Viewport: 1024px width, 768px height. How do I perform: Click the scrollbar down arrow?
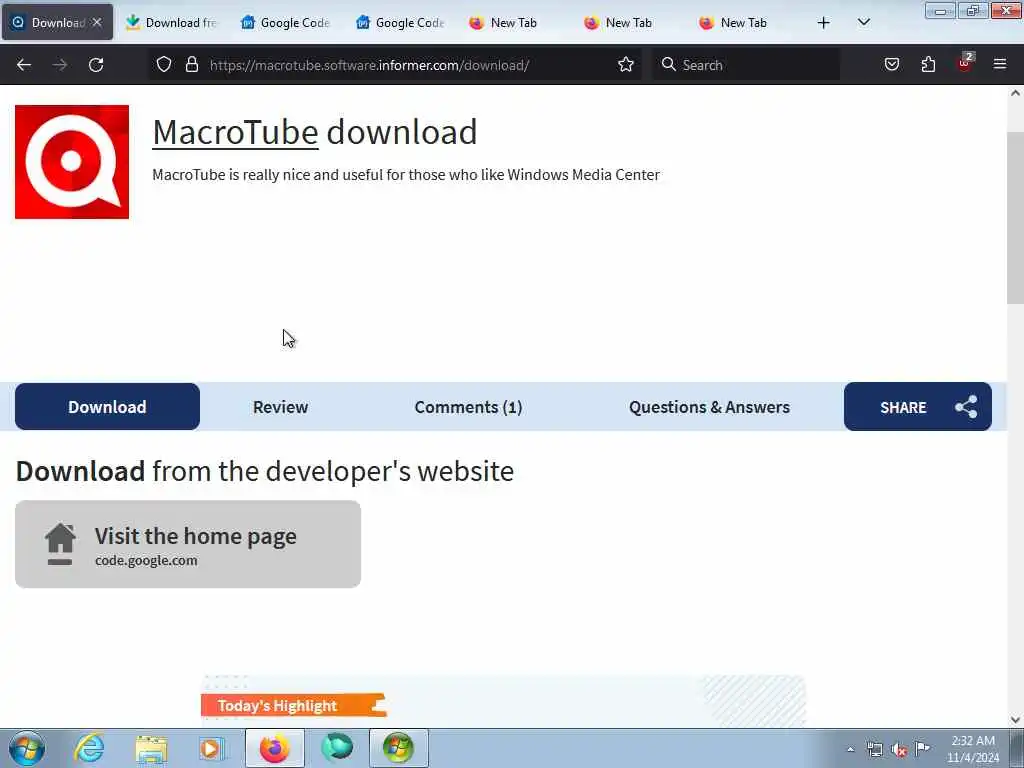(x=1015, y=720)
